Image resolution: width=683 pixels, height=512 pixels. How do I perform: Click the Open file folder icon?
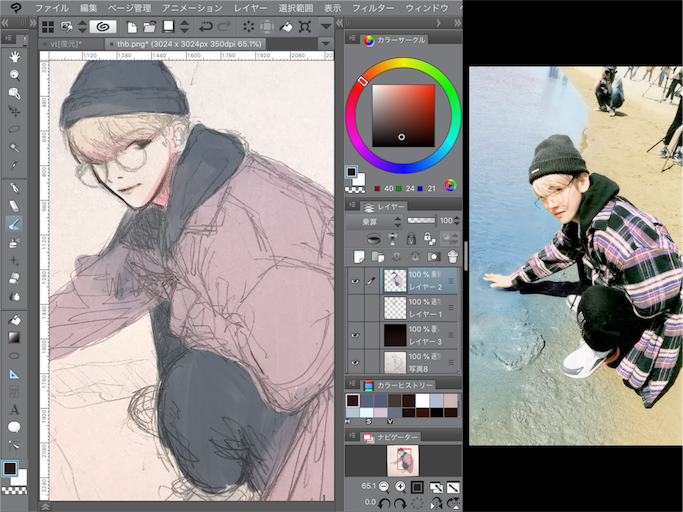[x=149, y=27]
